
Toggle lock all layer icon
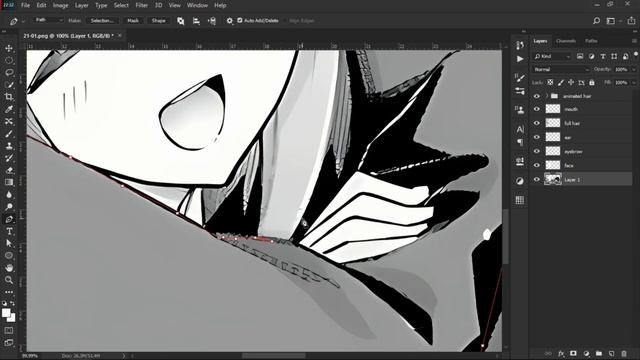(592, 82)
